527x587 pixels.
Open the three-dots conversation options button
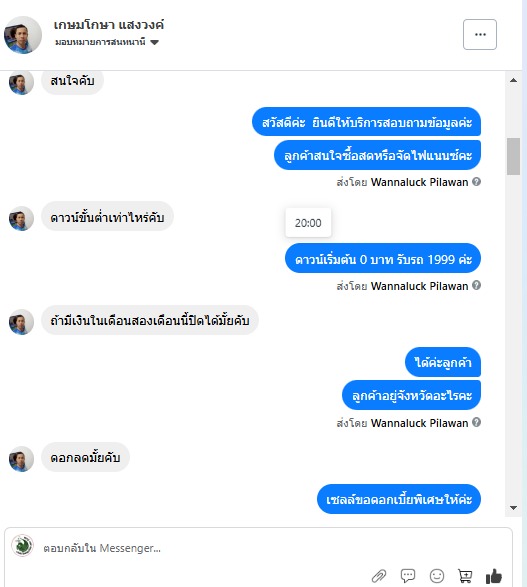click(480, 34)
